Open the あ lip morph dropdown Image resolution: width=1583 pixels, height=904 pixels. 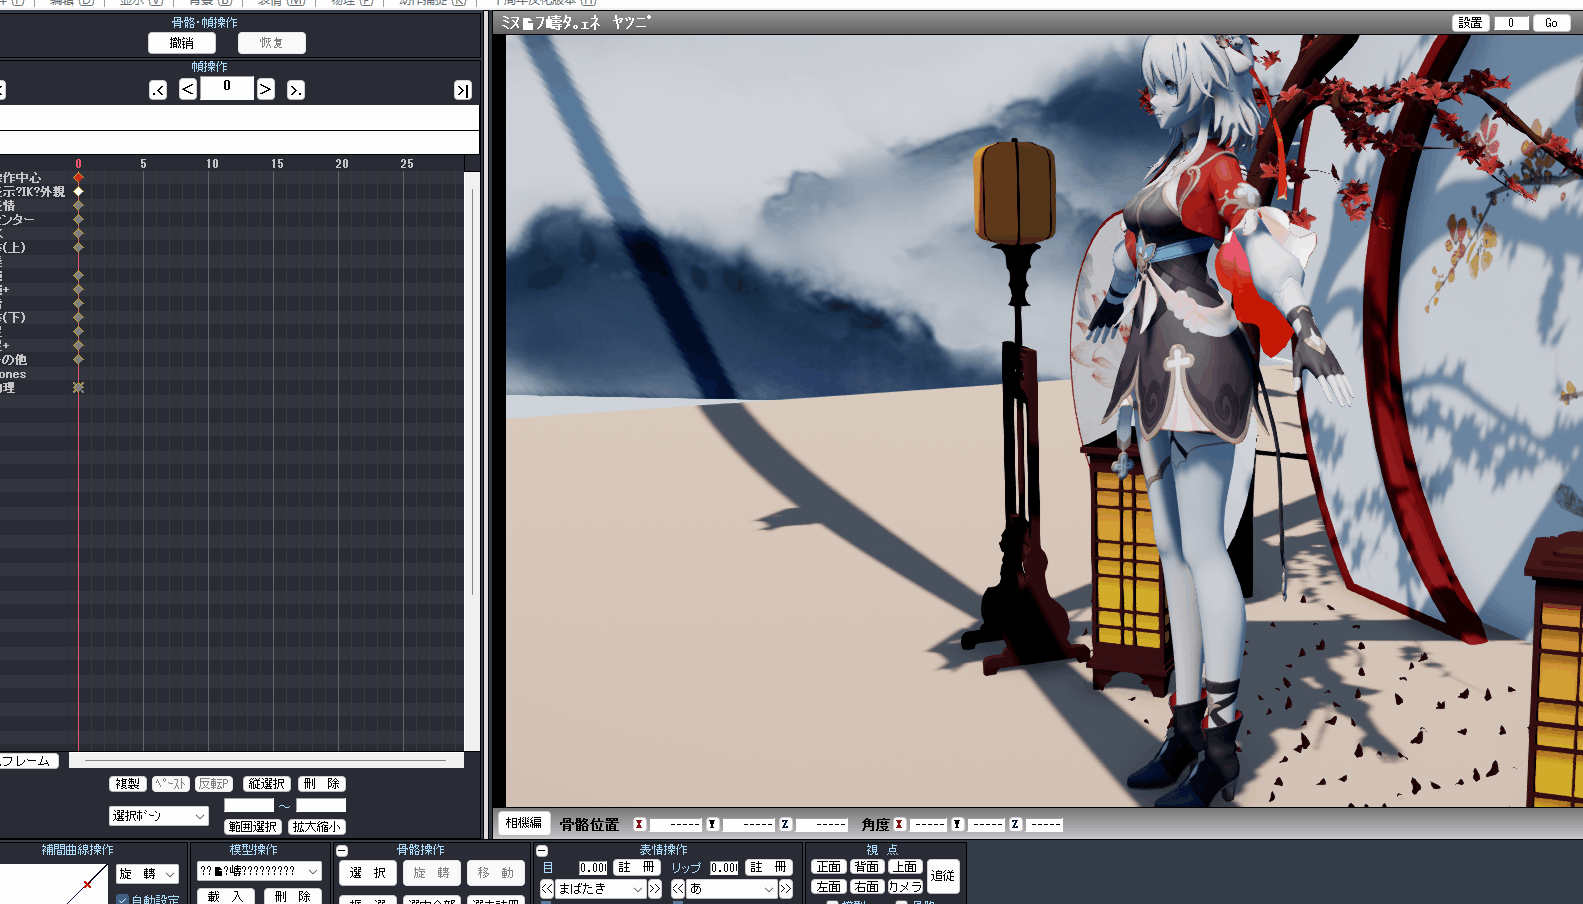click(x=732, y=888)
